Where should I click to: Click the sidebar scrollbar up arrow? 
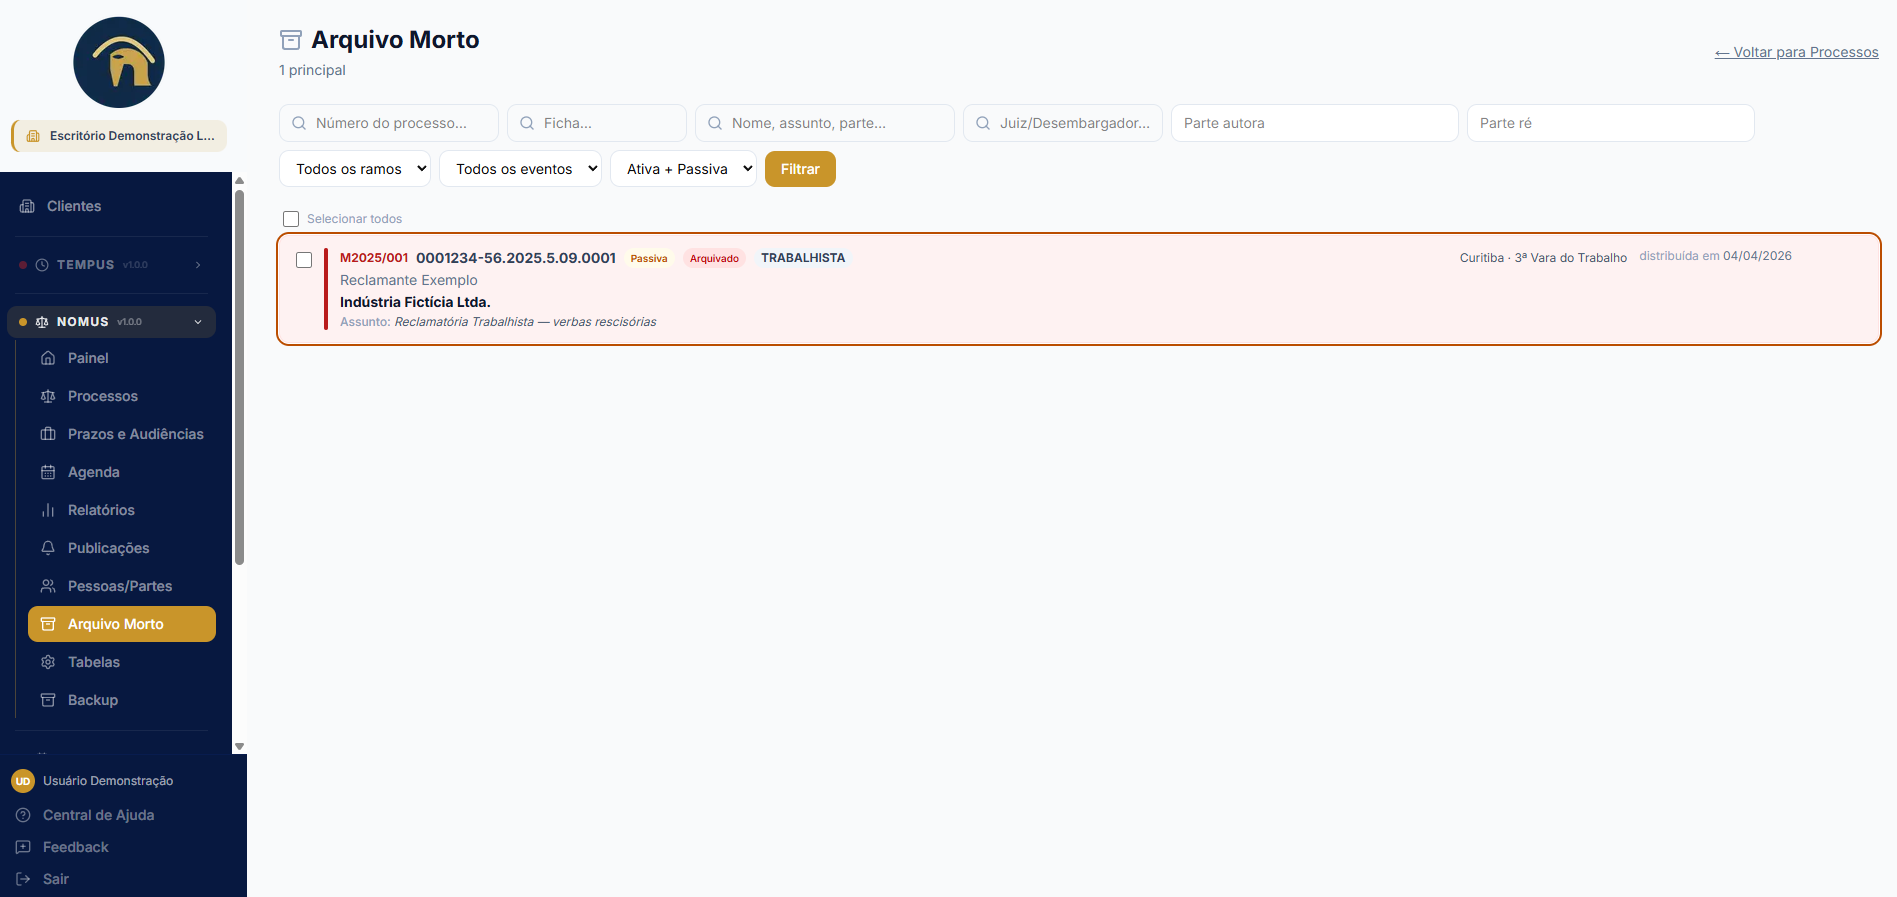(239, 181)
